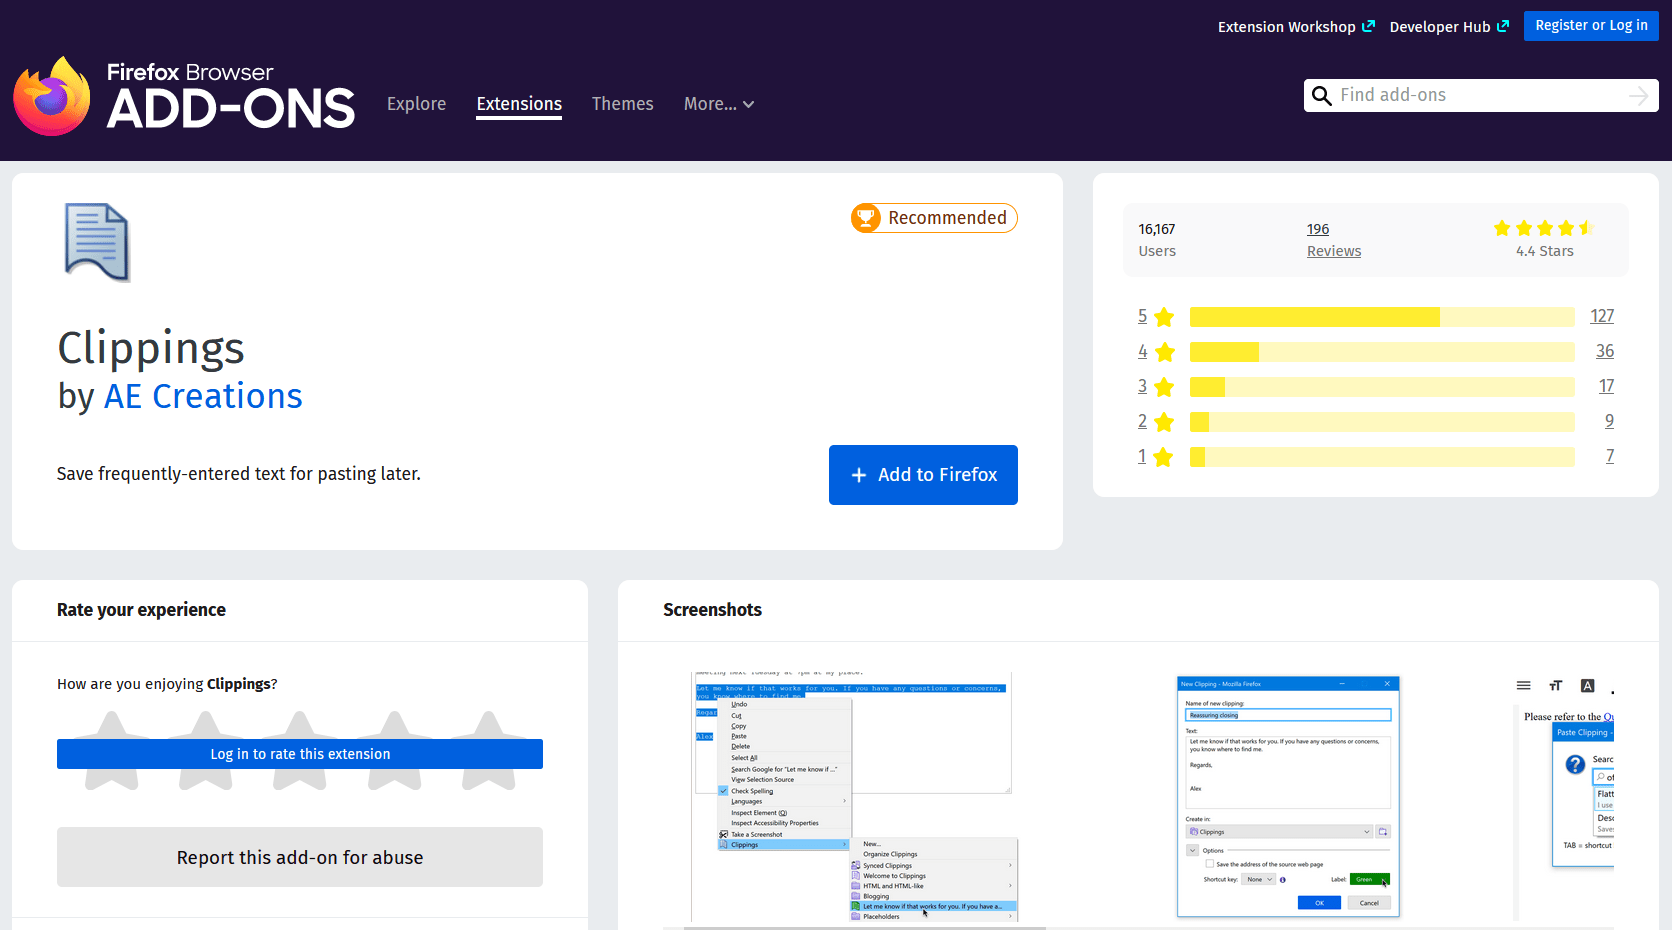Filter reviews by the 5-star rating bar
This screenshot has width=1672, height=930.
(x=1380, y=317)
